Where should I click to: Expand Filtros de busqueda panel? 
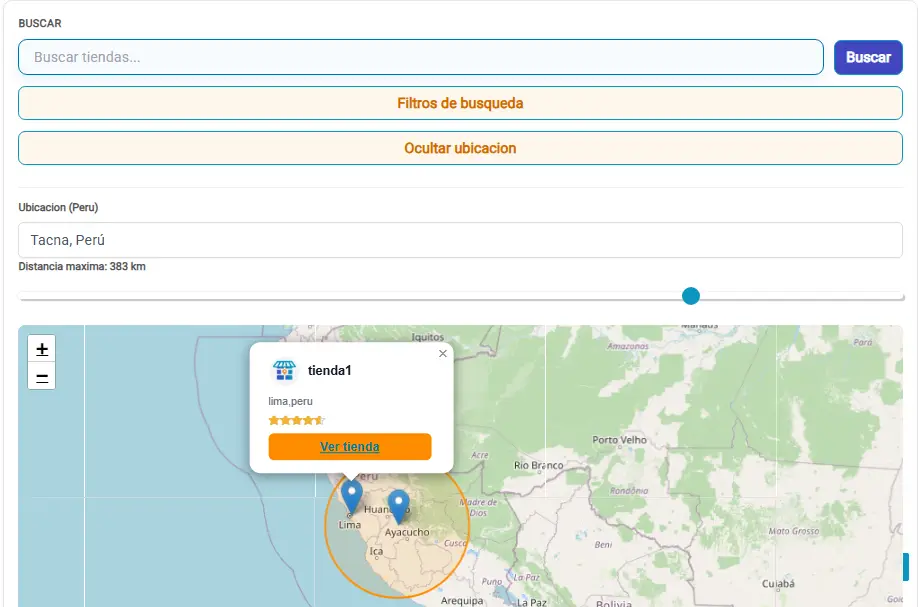(460, 103)
